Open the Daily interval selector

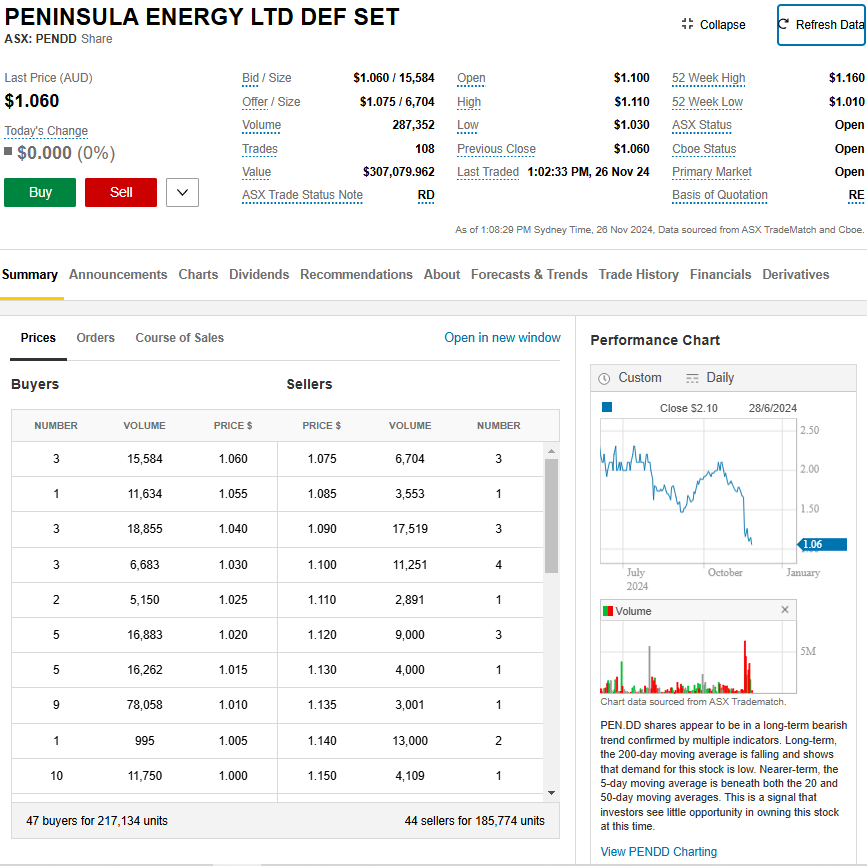[x=710, y=378]
